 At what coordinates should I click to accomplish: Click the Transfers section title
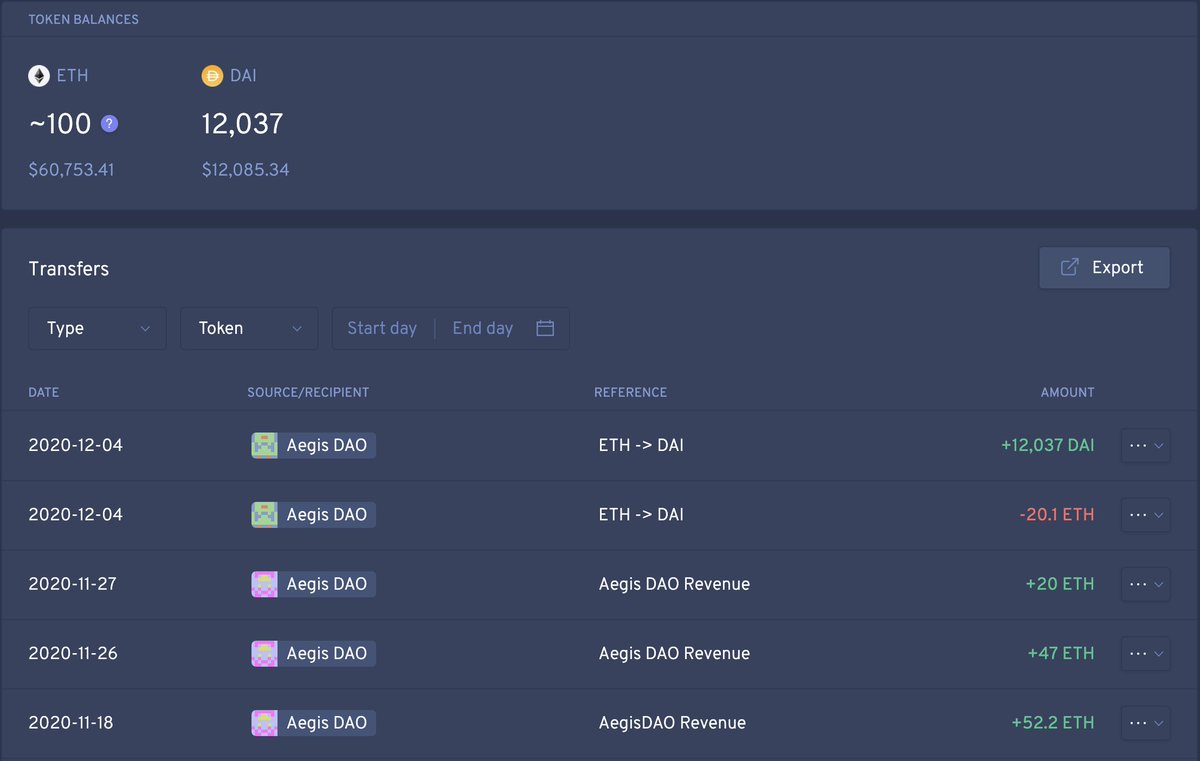(69, 269)
